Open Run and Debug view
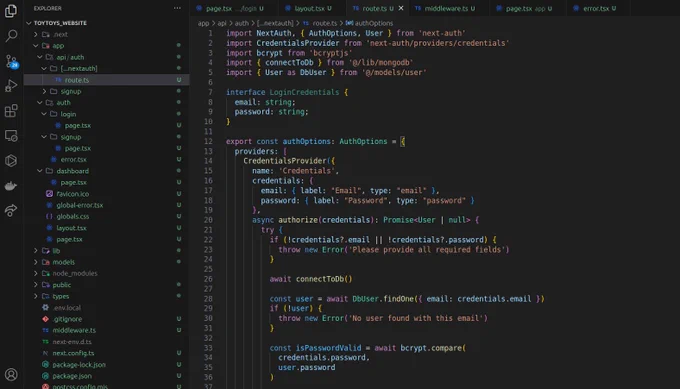This screenshot has width=680, height=389. pos(11,86)
